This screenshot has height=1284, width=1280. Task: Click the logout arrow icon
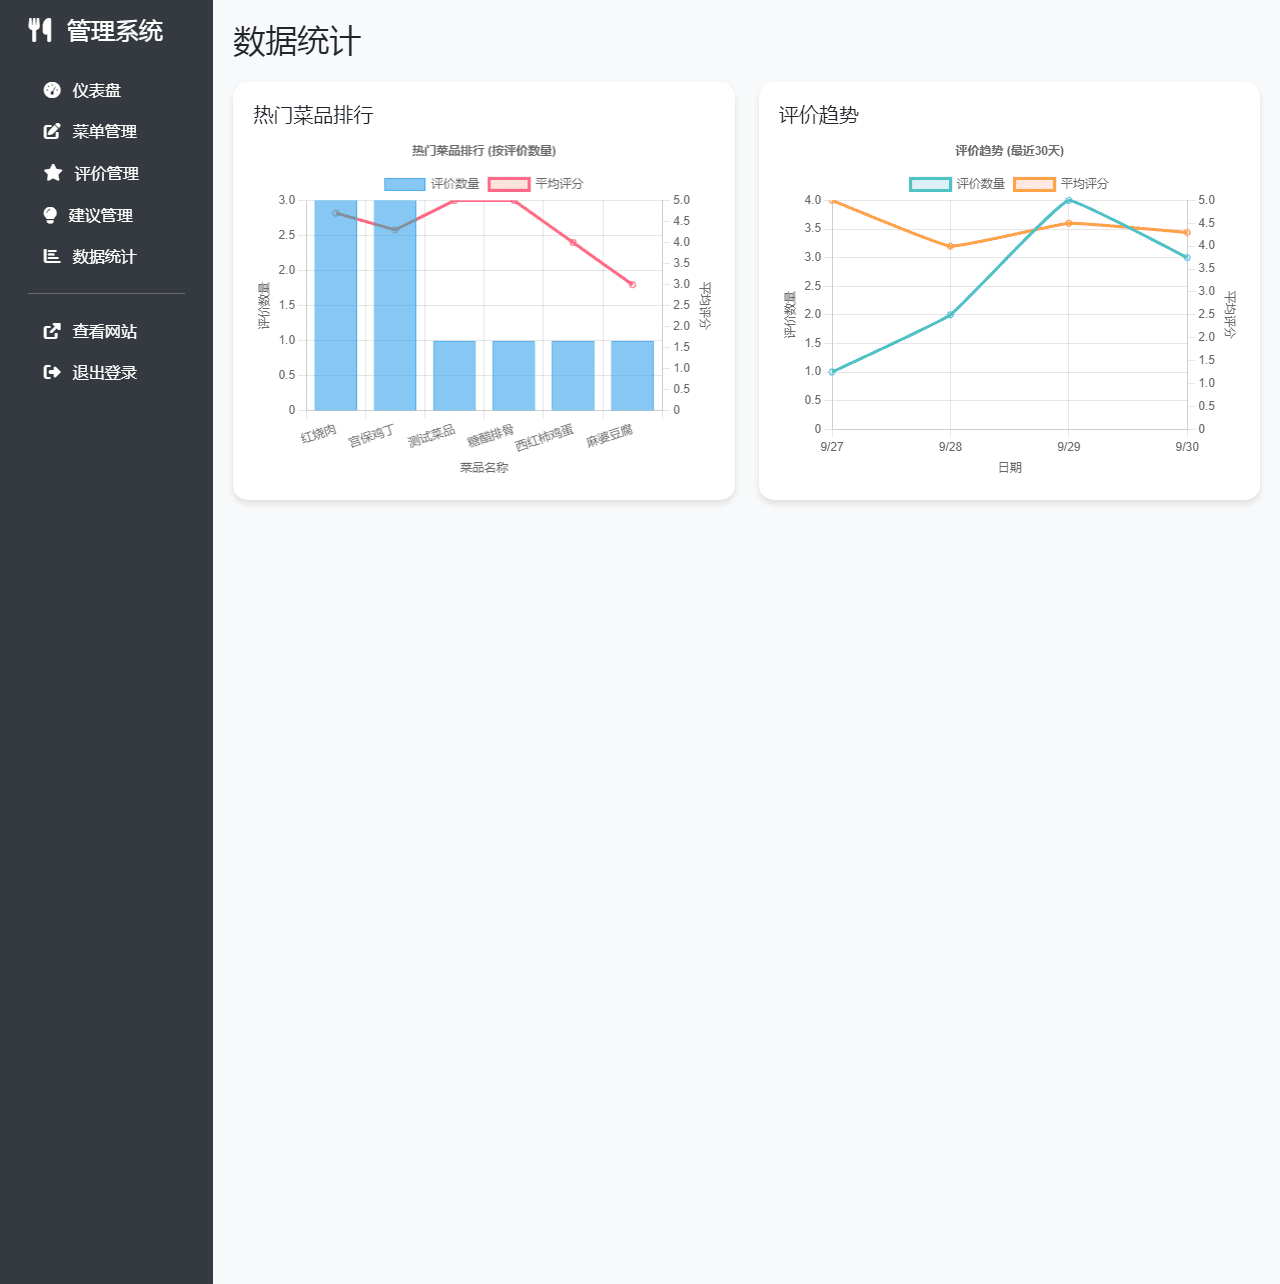point(52,372)
